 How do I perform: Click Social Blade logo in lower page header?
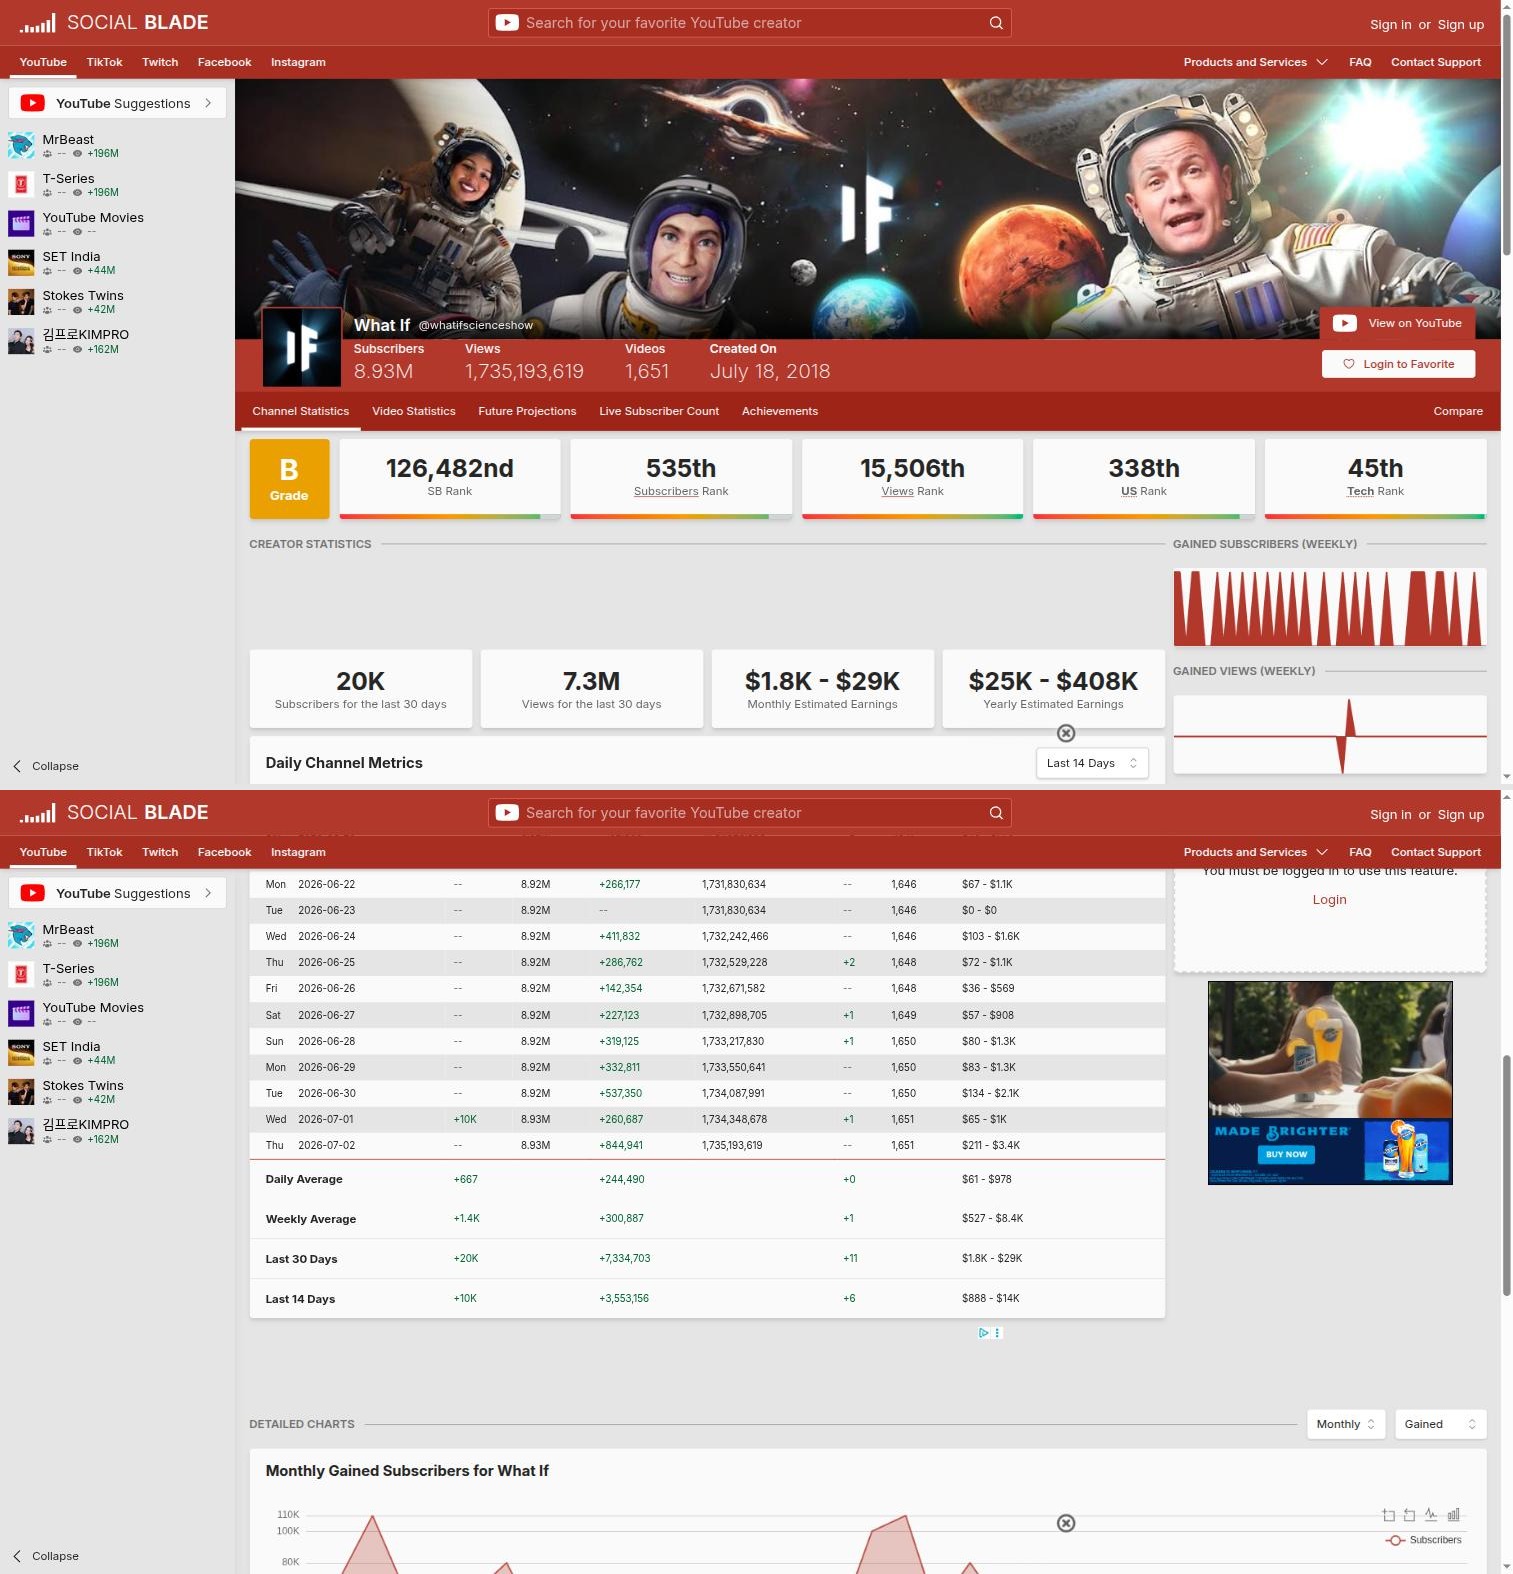[x=114, y=813]
